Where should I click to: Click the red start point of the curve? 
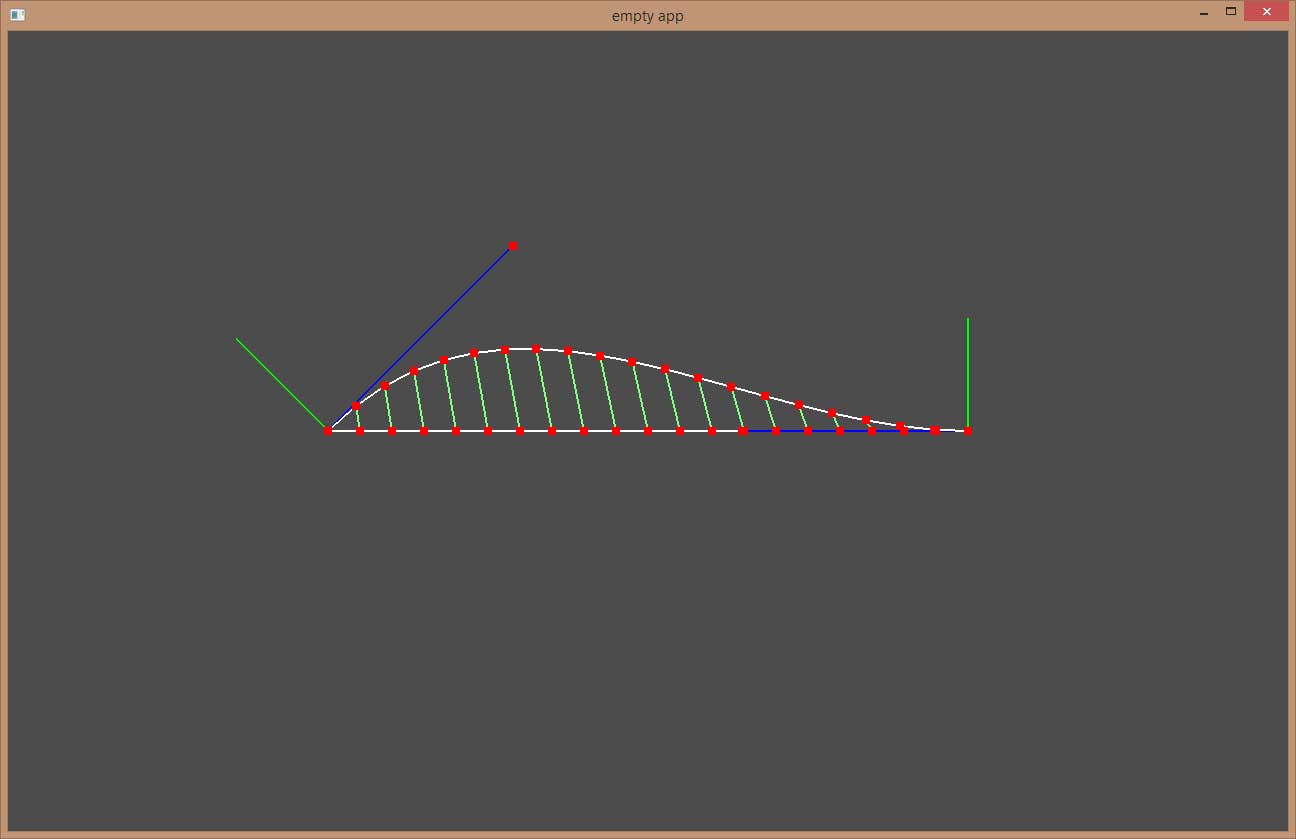point(327,431)
